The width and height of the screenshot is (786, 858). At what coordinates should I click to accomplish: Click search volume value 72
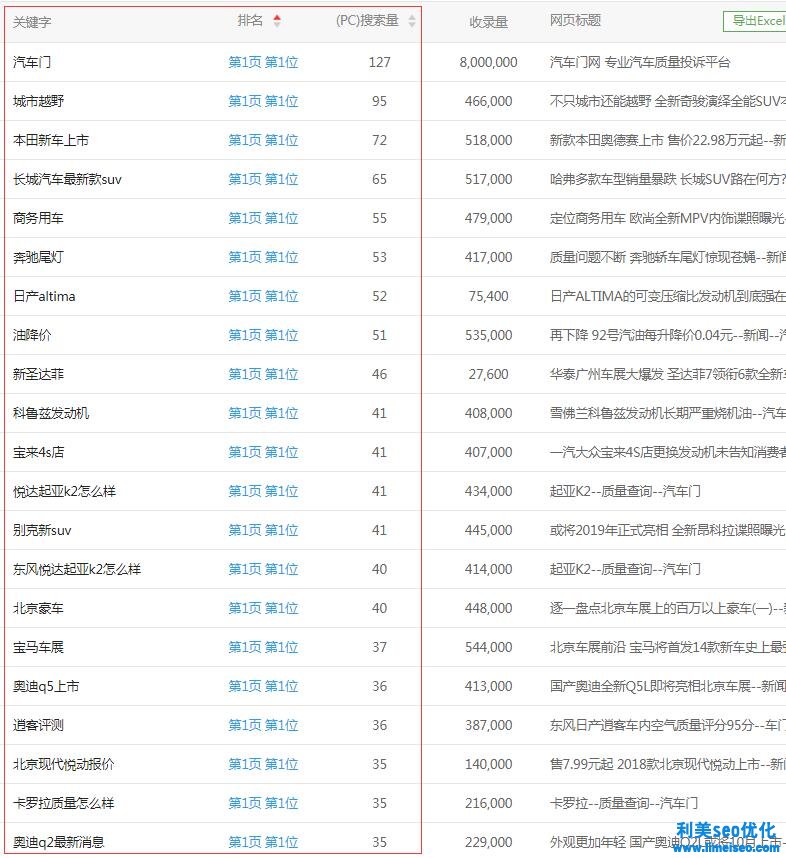[379, 140]
